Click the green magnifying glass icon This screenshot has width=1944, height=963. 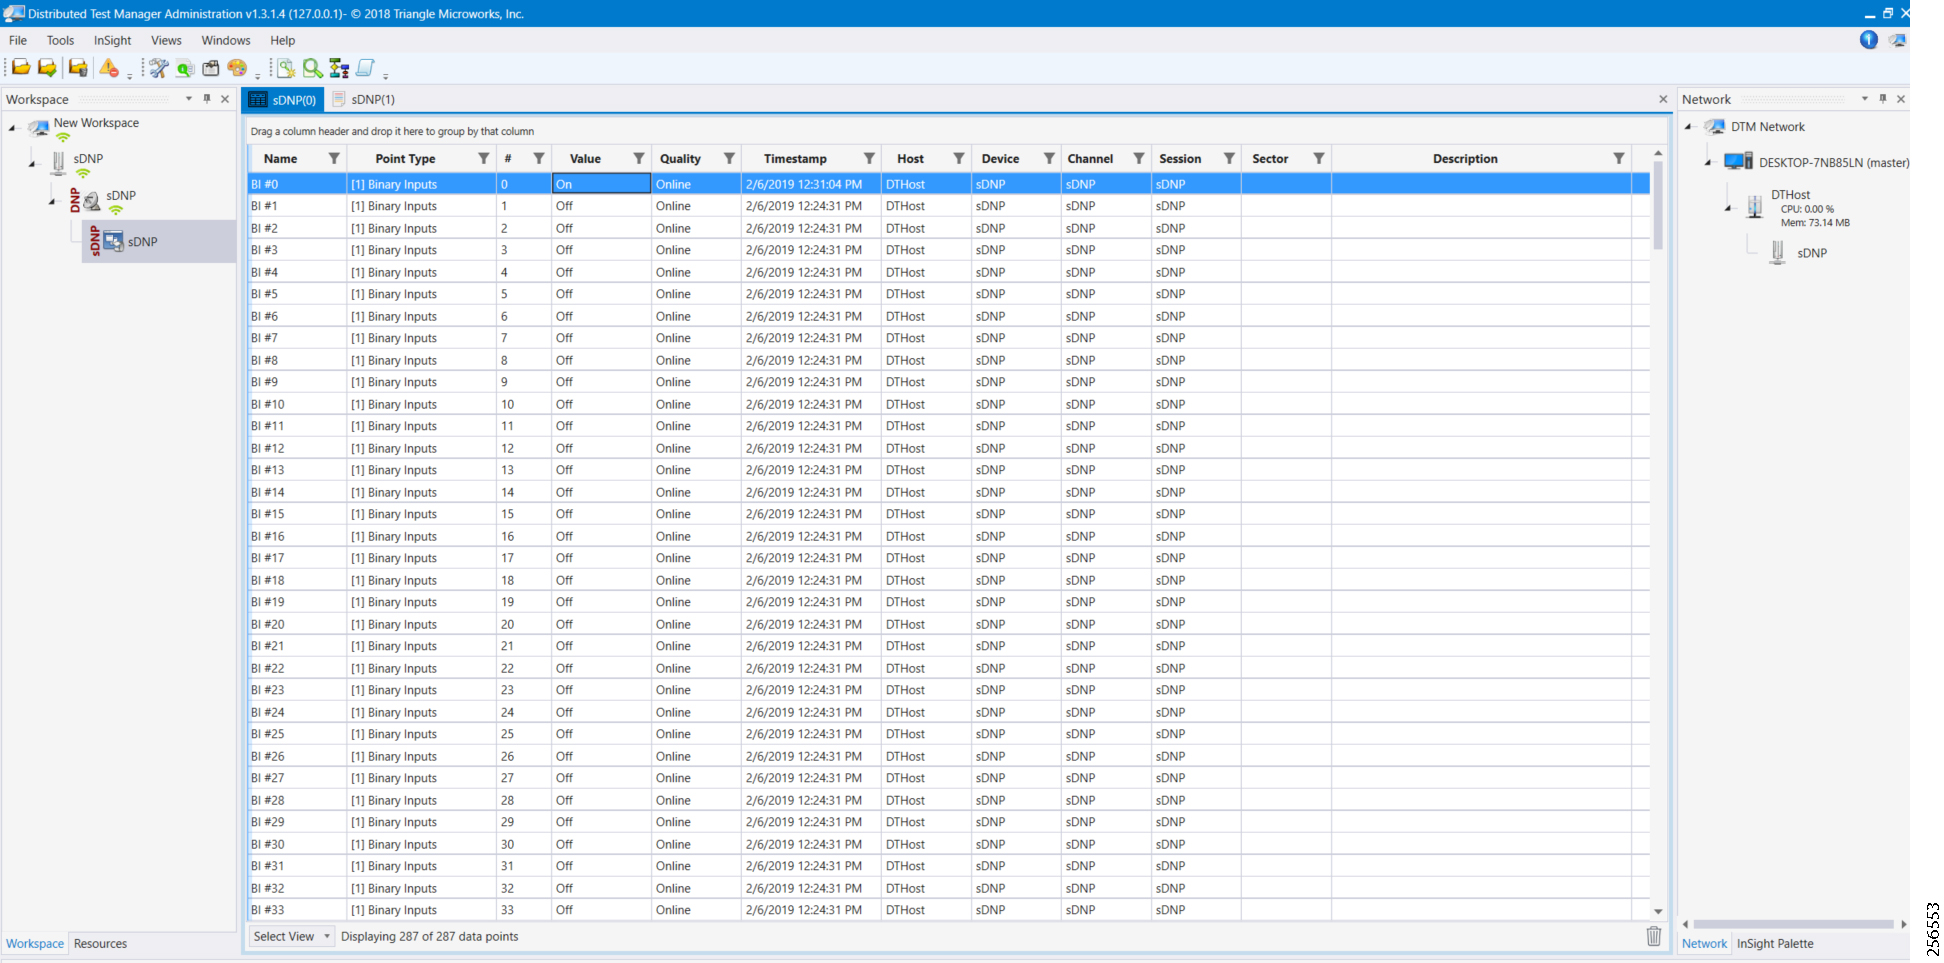pos(313,68)
